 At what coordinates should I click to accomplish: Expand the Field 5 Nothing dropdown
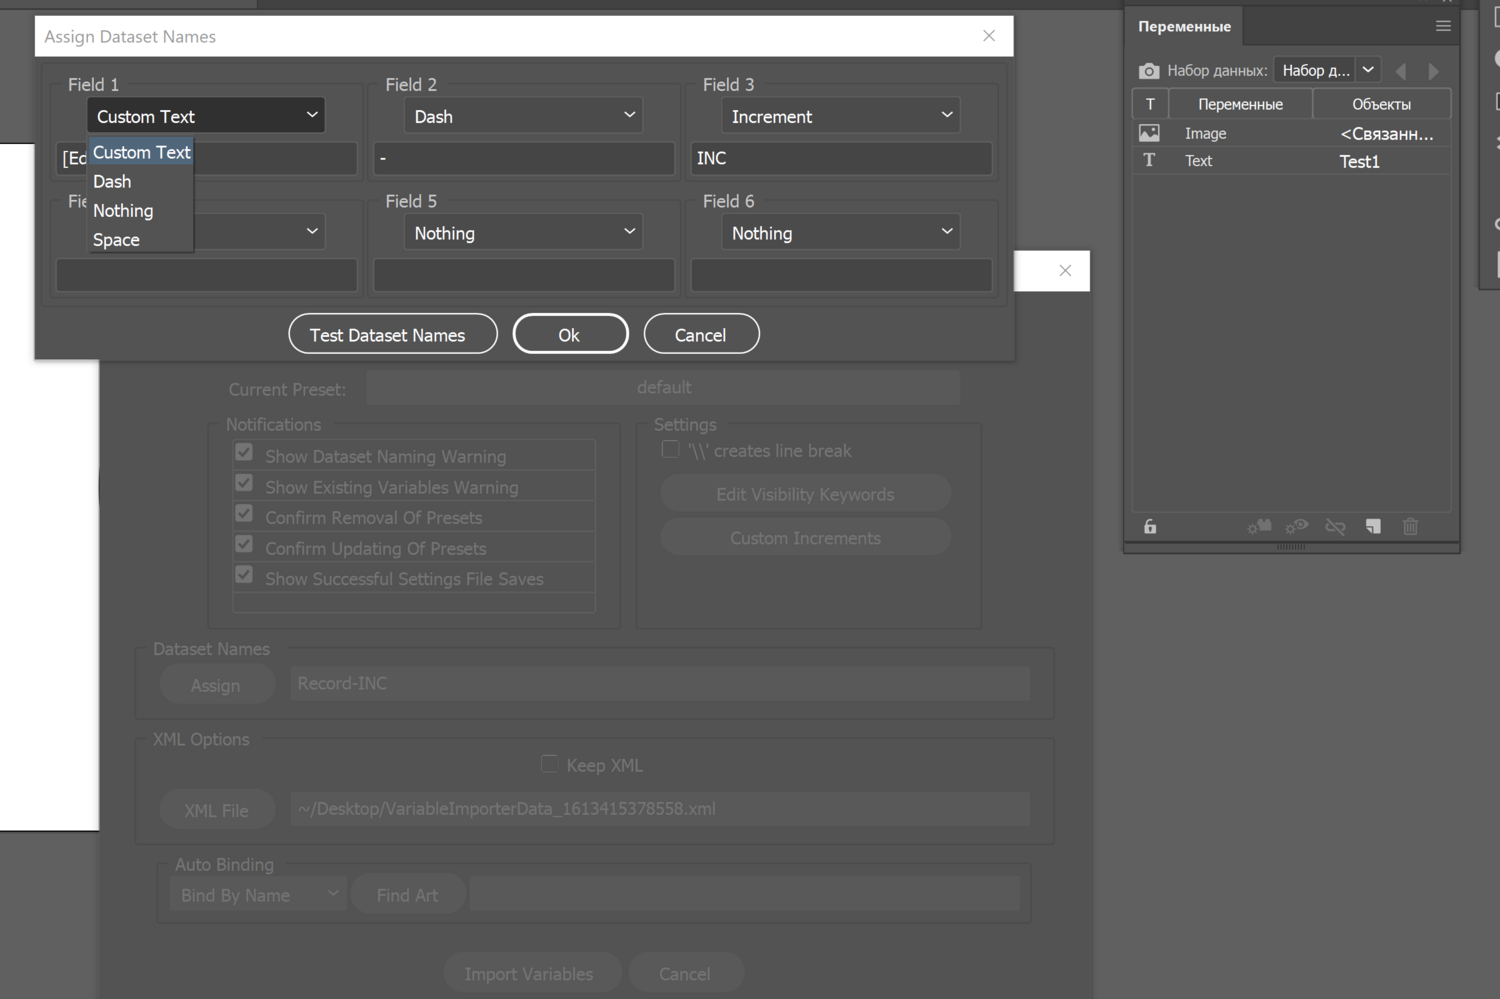pyautogui.click(x=523, y=233)
